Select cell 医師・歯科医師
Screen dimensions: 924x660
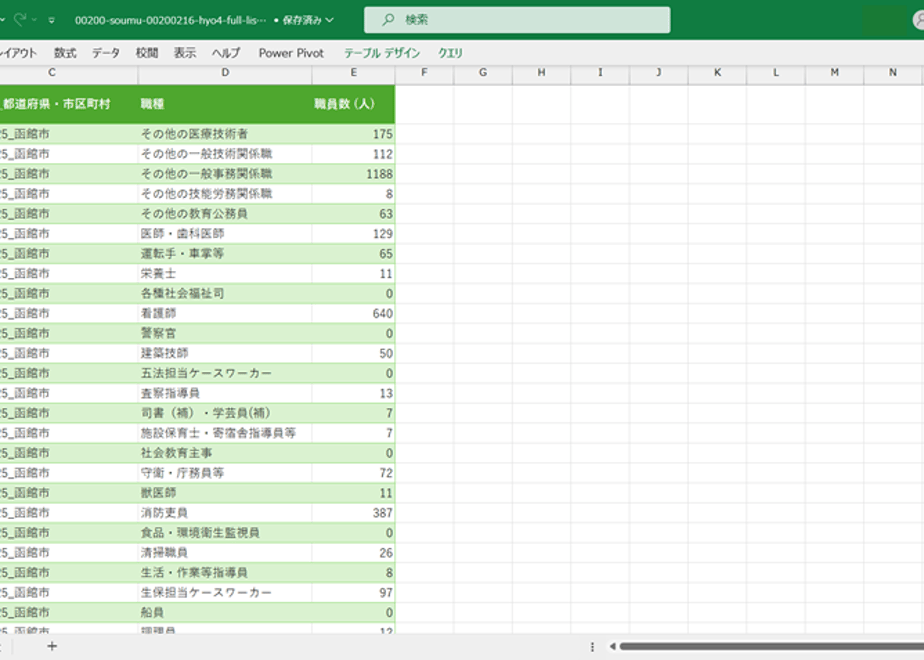[225, 233]
